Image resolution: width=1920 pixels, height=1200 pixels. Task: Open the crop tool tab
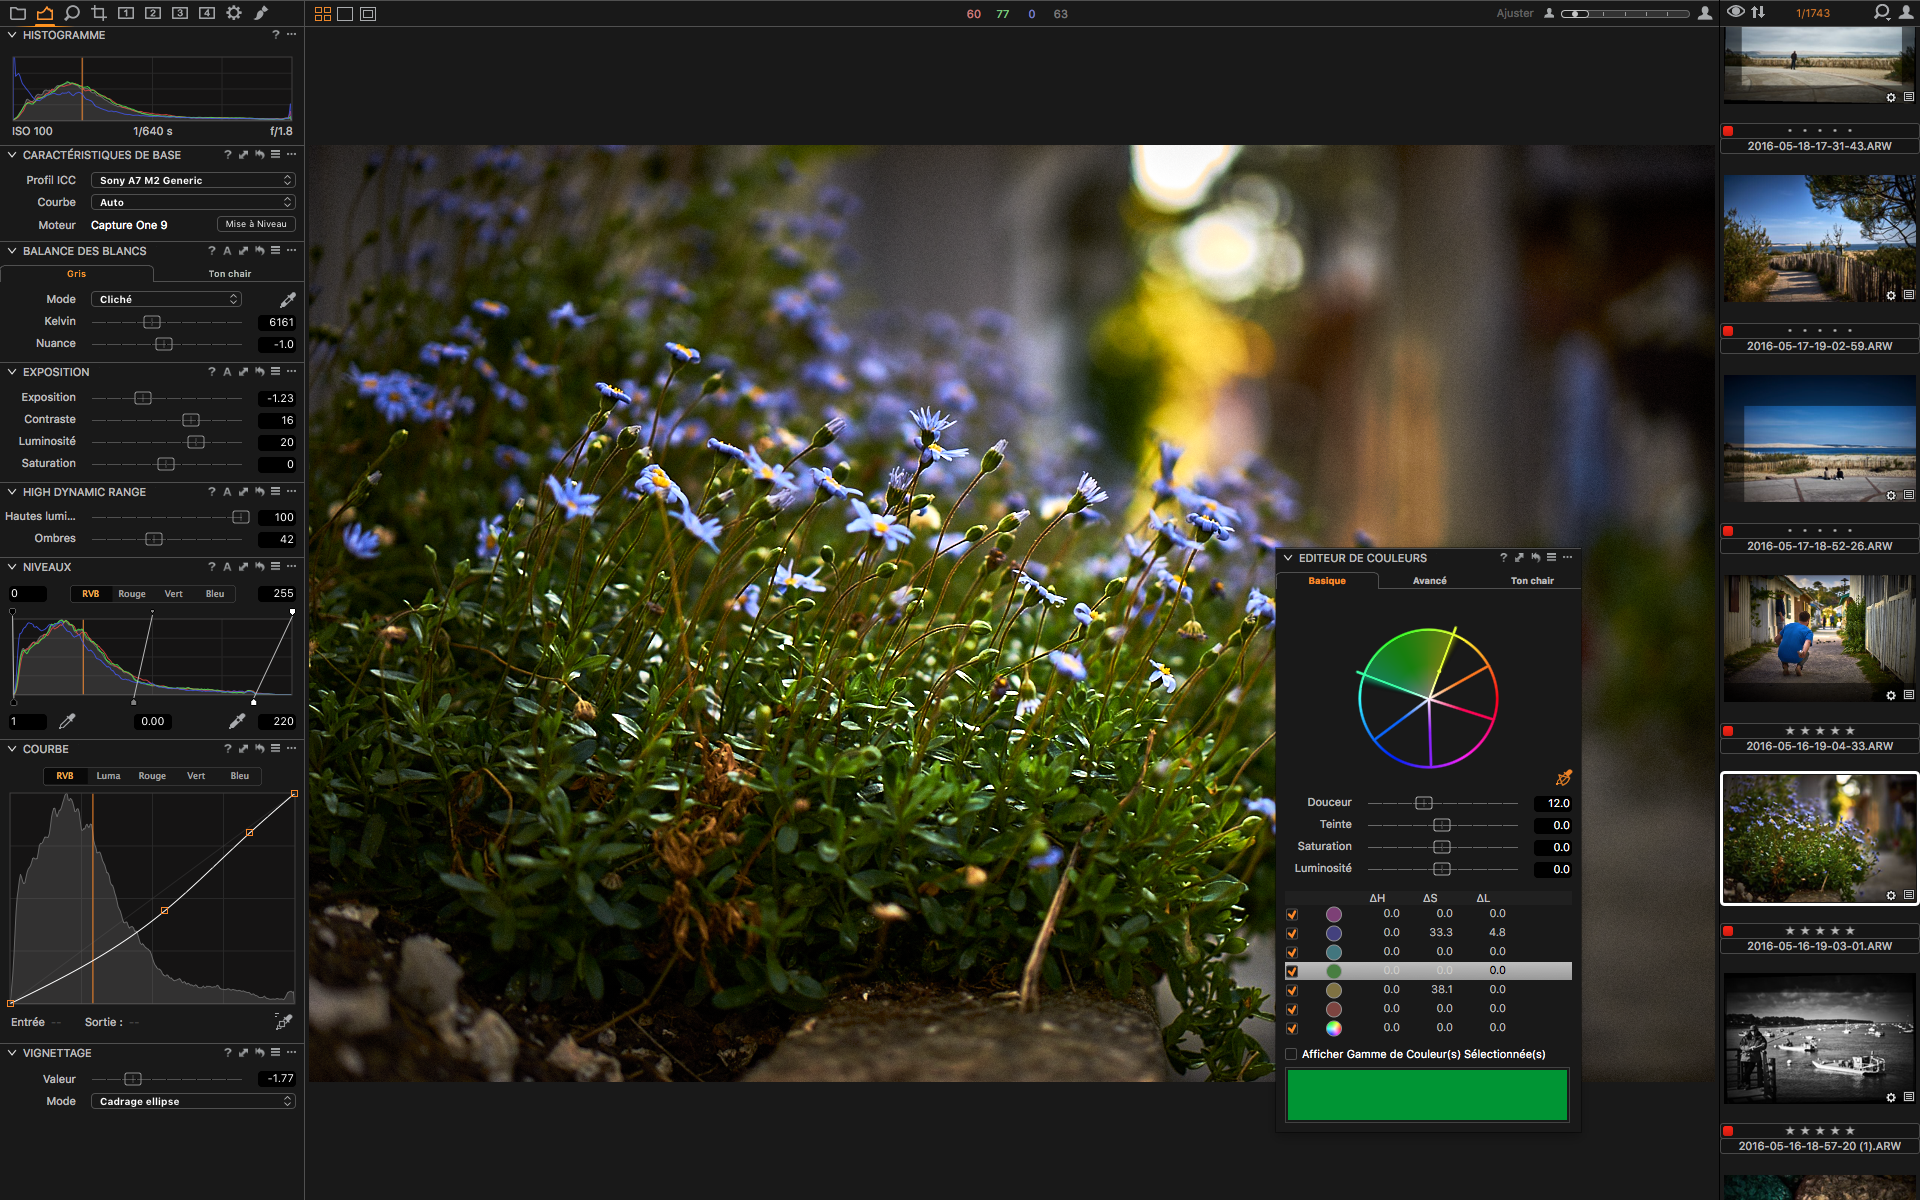coord(99,13)
